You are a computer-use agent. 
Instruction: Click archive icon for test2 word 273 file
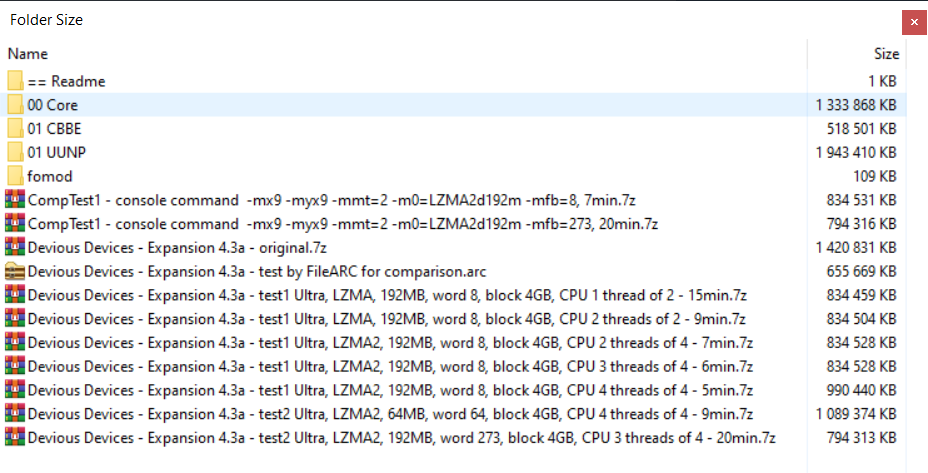coord(15,437)
